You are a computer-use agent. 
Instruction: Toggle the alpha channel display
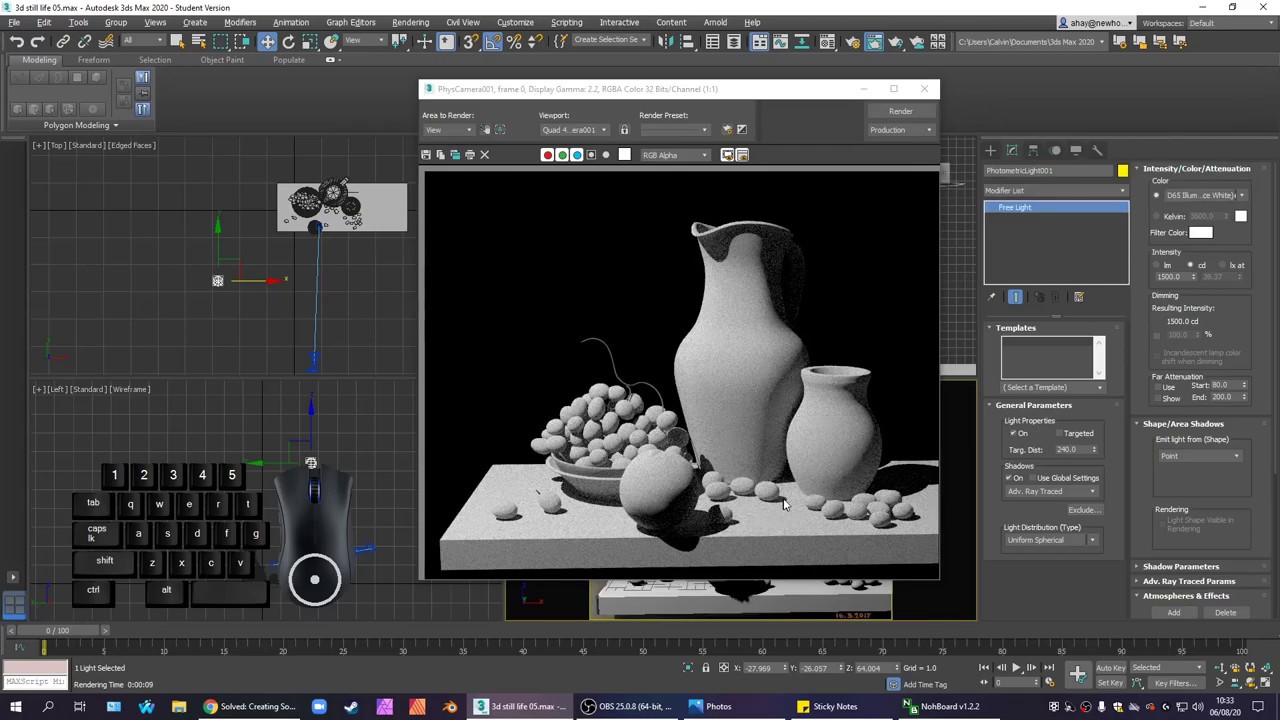point(591,155)
